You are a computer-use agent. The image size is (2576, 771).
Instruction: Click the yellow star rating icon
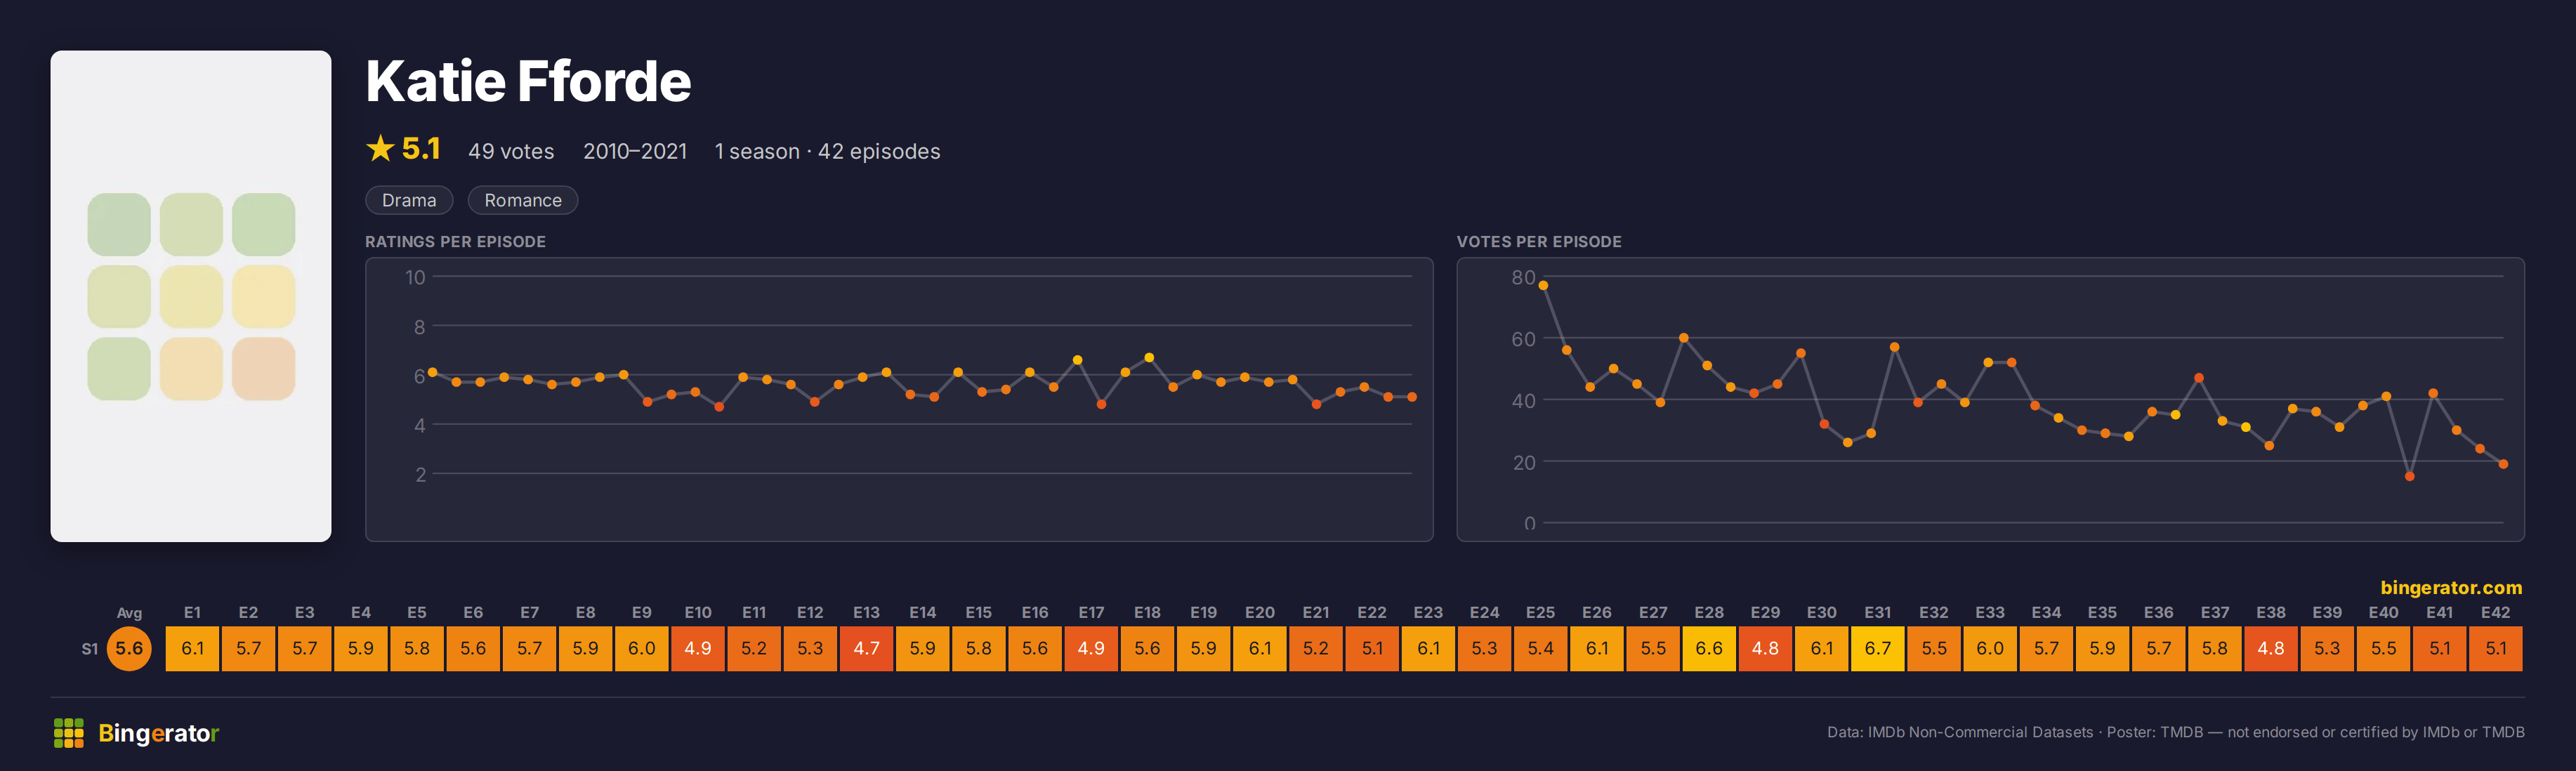coord(380,149)
